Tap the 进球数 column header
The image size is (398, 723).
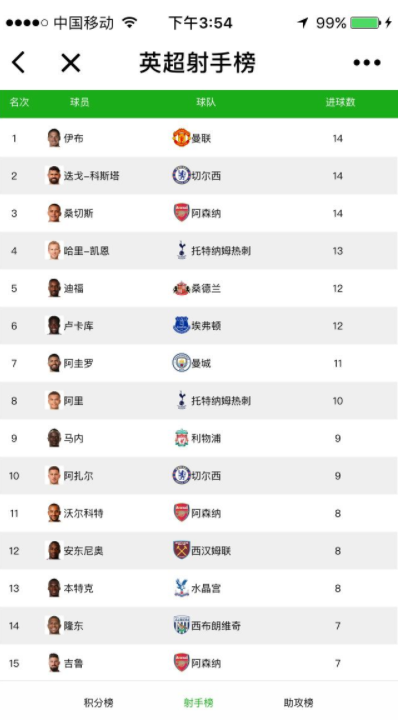[x=340, y=102]
